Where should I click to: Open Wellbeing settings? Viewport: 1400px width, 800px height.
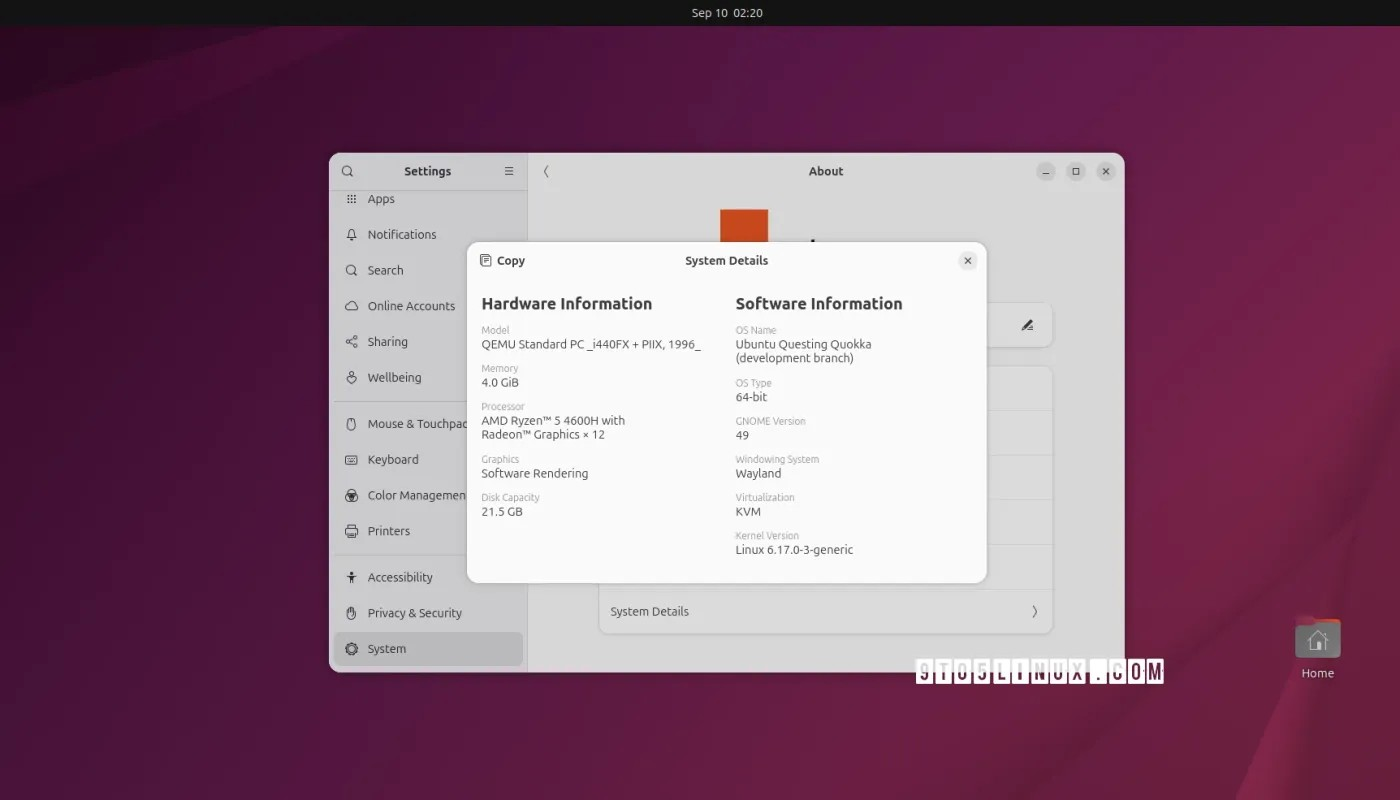point(394,377)
